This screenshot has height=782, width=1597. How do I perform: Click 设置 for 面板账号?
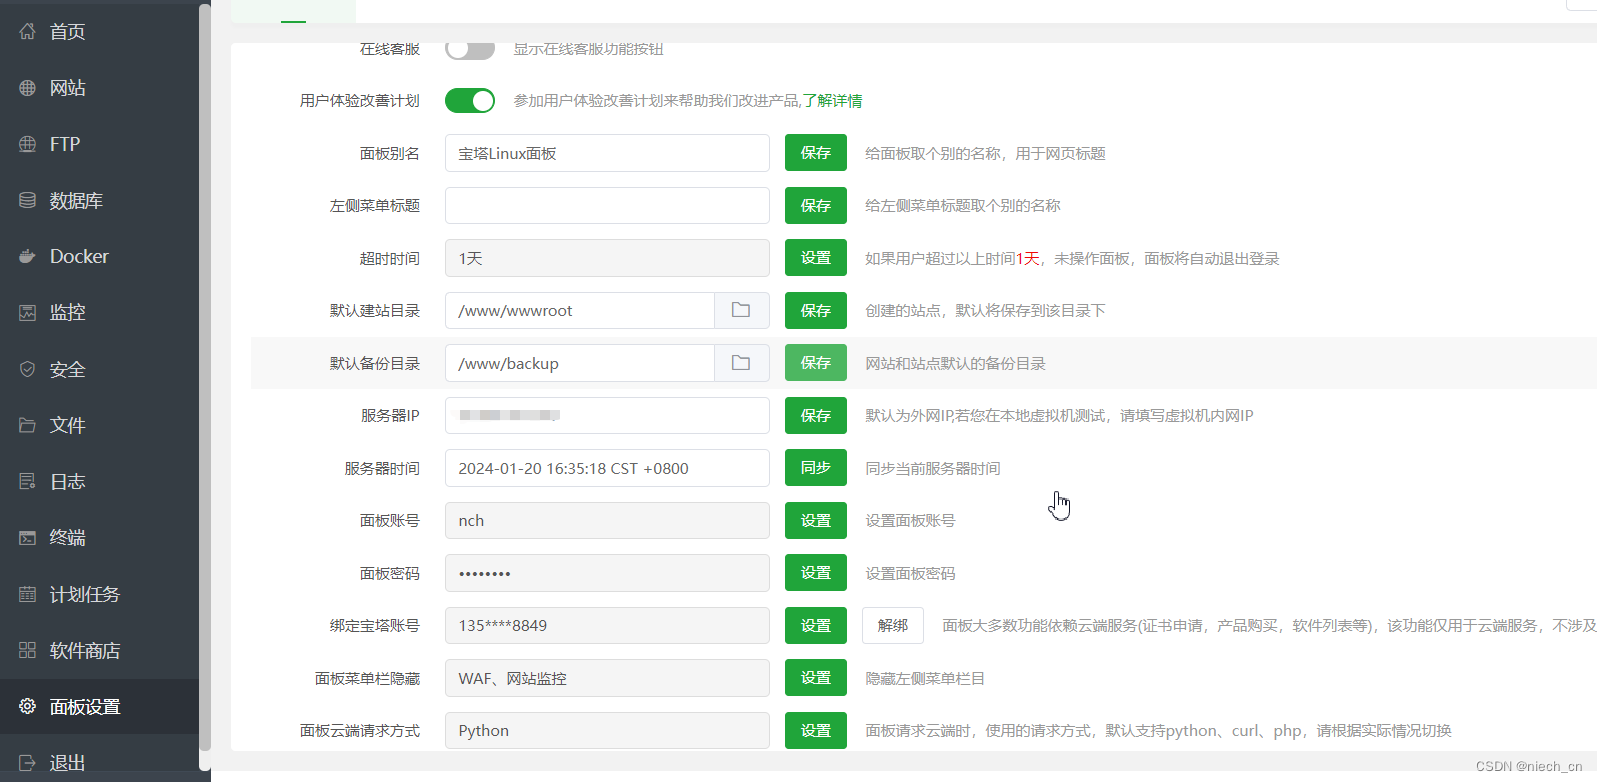pyautogui.click(x=816, y=520)
